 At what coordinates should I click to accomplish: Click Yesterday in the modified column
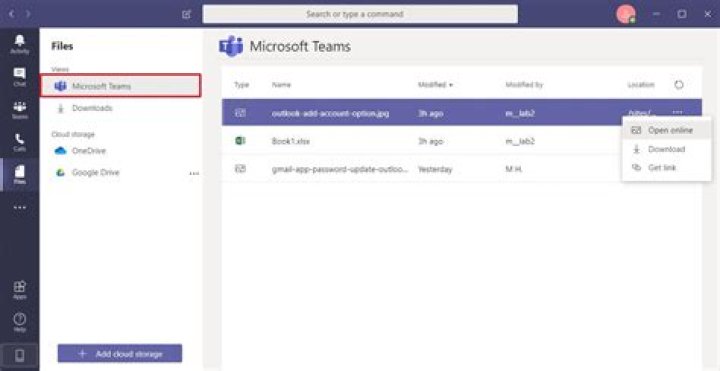coord(435,169)
